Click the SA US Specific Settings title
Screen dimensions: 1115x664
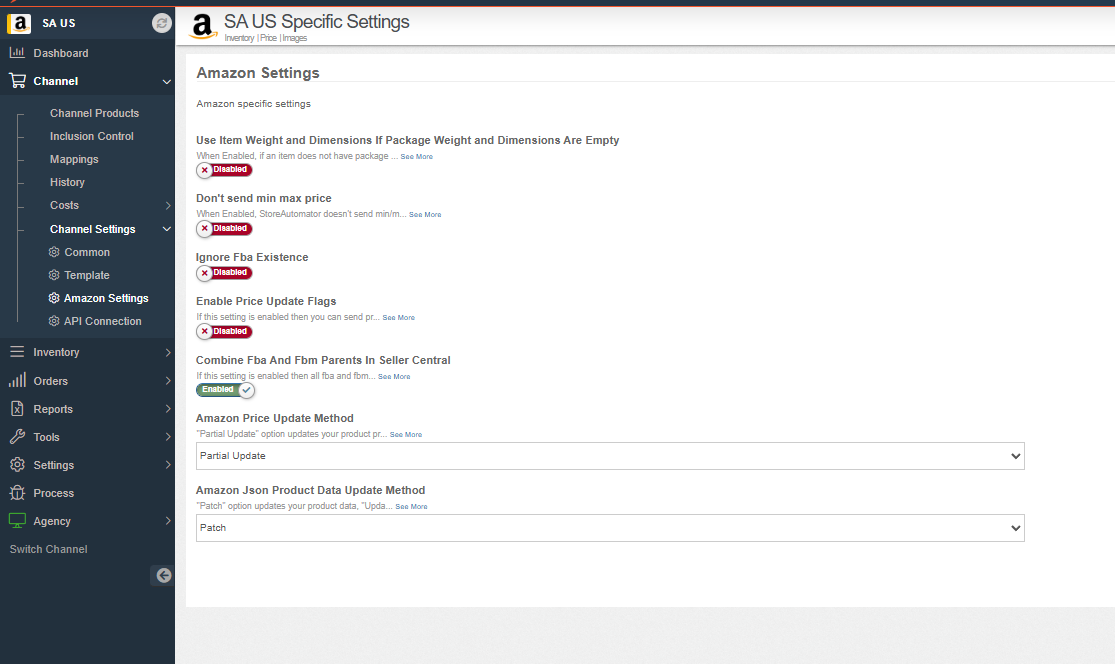[x=316, y=21]
